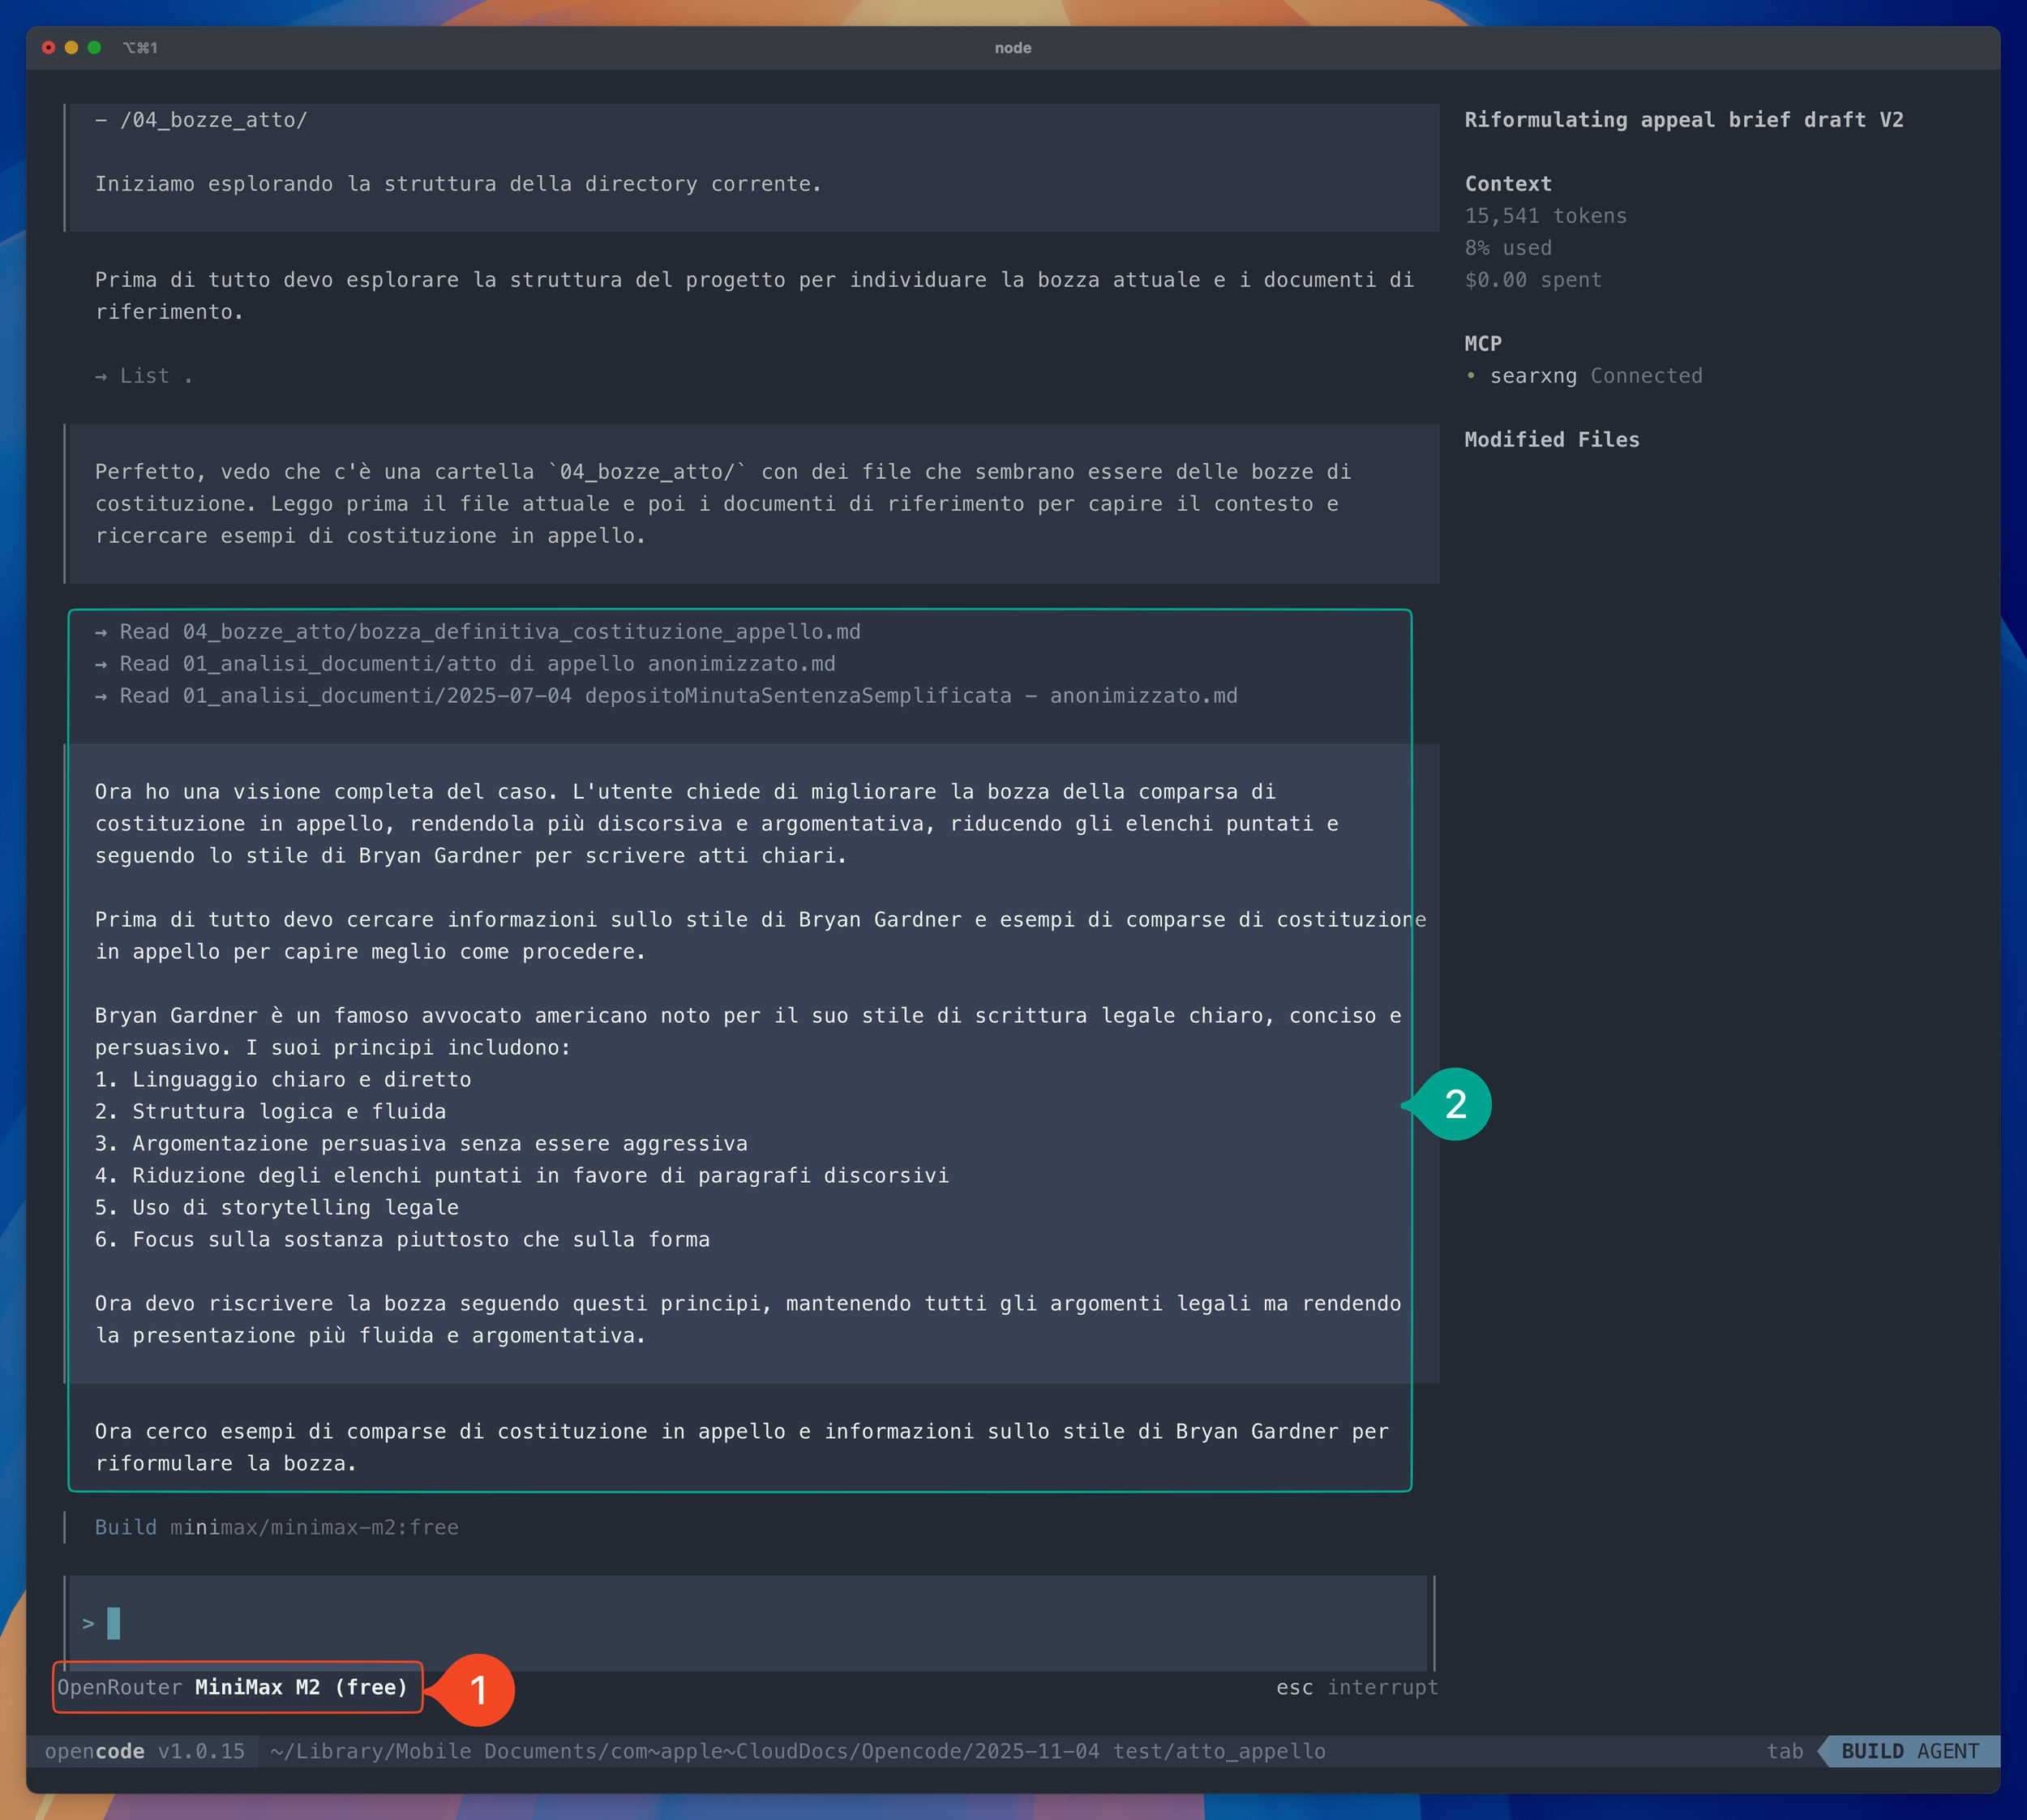Viewport: 2027px width, 1820px height.
Task: Expand Read depositoMinutaSentenzaSemplificata tool line
Action: (x=667, y=696)
